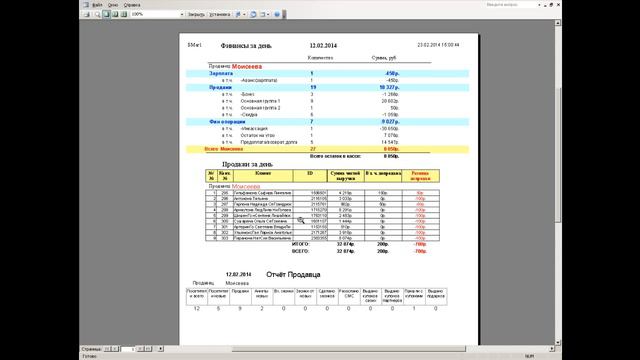640x360 pixels.
Task: Show the Database Window icon
Action: point(253,14)
